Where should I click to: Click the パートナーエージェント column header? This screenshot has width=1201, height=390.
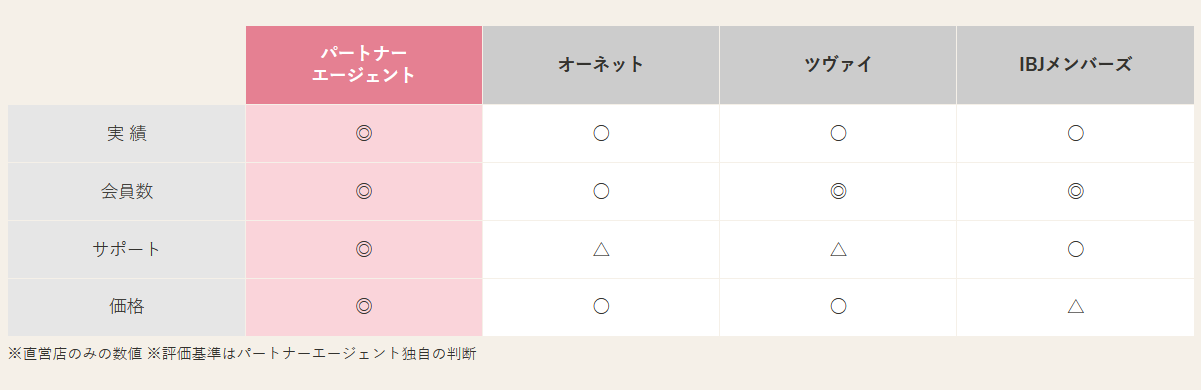[364, 65]
